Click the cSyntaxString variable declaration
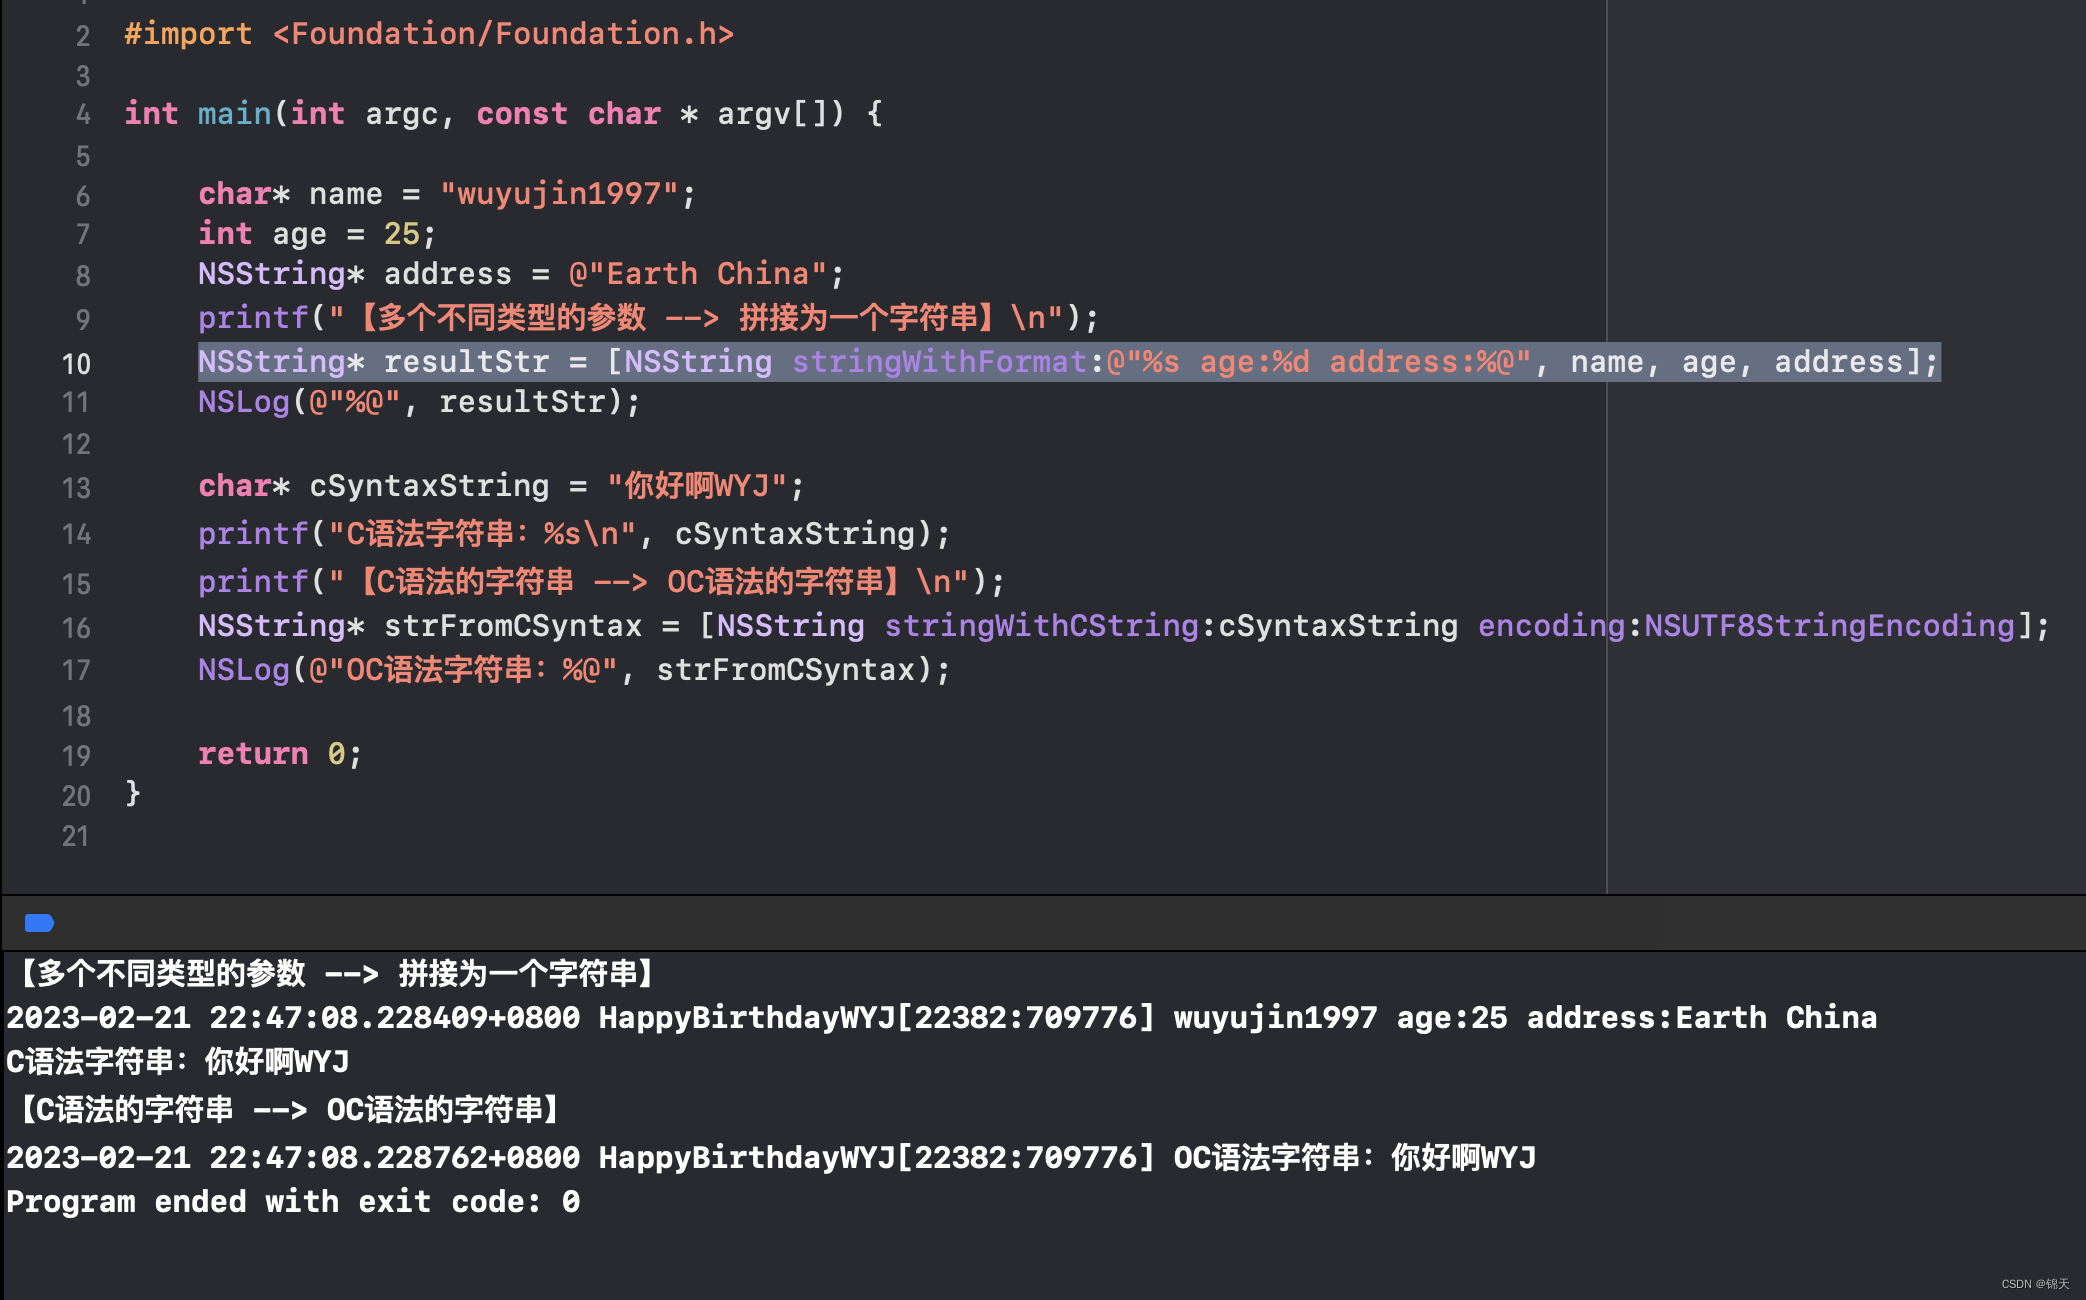This screenshot has width=2086, height=1300. (x=429, y=486)
